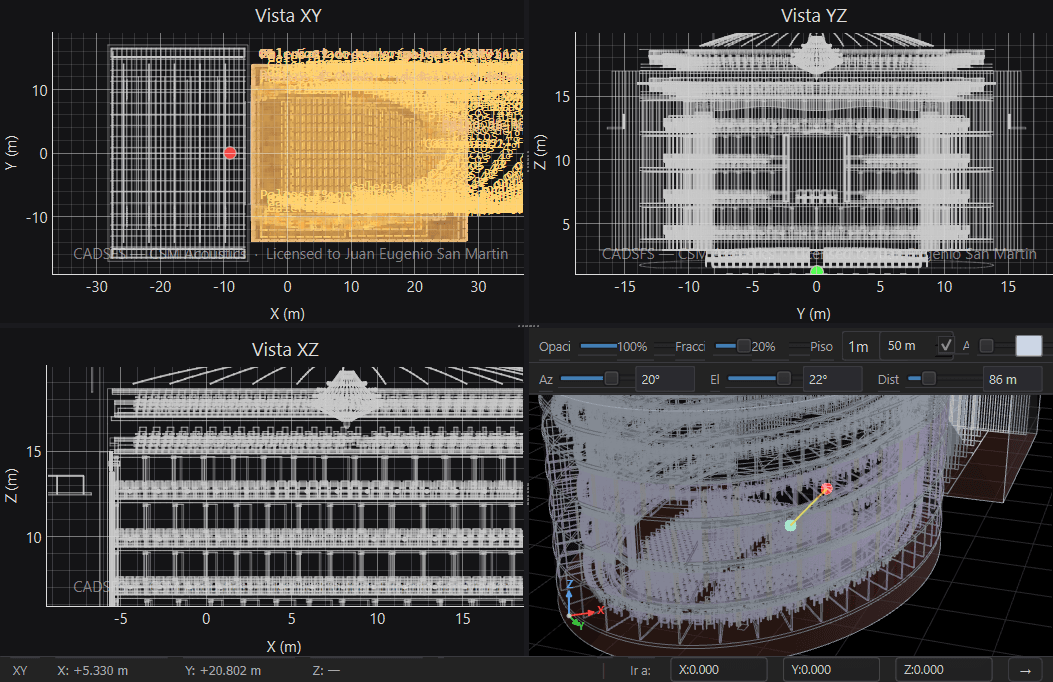Image resolution: width=1053 pixels, height=682 pixels.
Task: Click the red source point in 3D view
Action: [827, 489]
